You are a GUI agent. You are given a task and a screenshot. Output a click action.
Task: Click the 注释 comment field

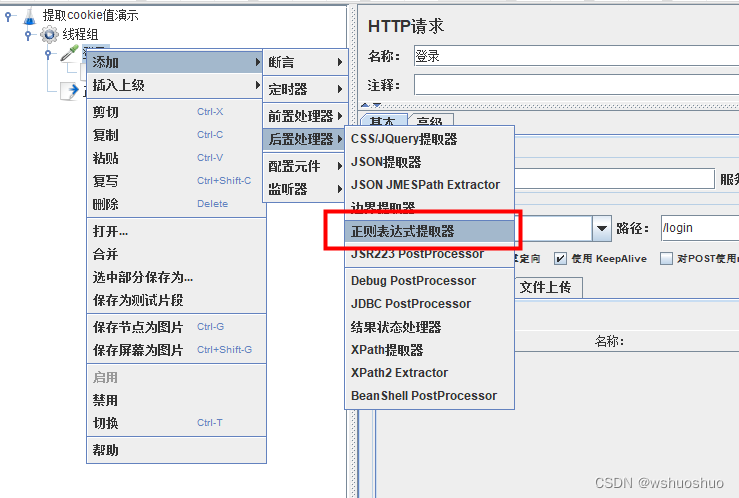tap(576, 85)
